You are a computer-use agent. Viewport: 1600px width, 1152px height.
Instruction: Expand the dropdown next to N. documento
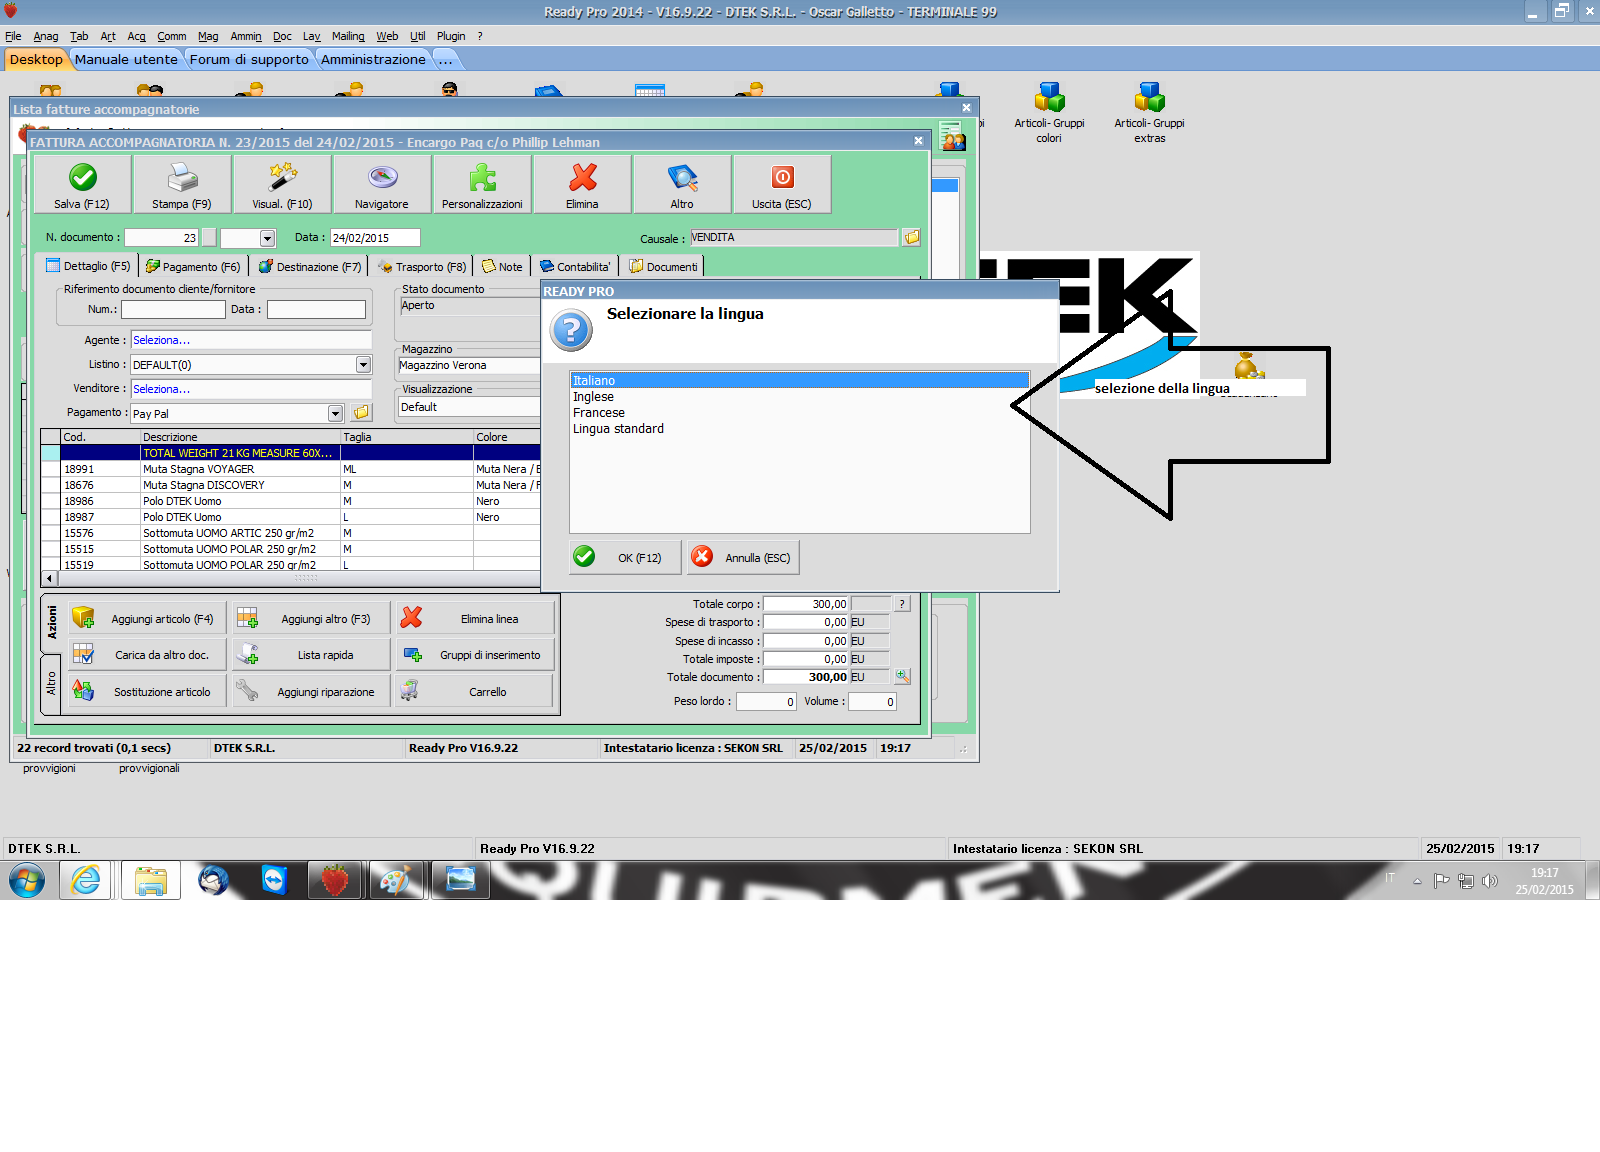click(x=267, y=238)
